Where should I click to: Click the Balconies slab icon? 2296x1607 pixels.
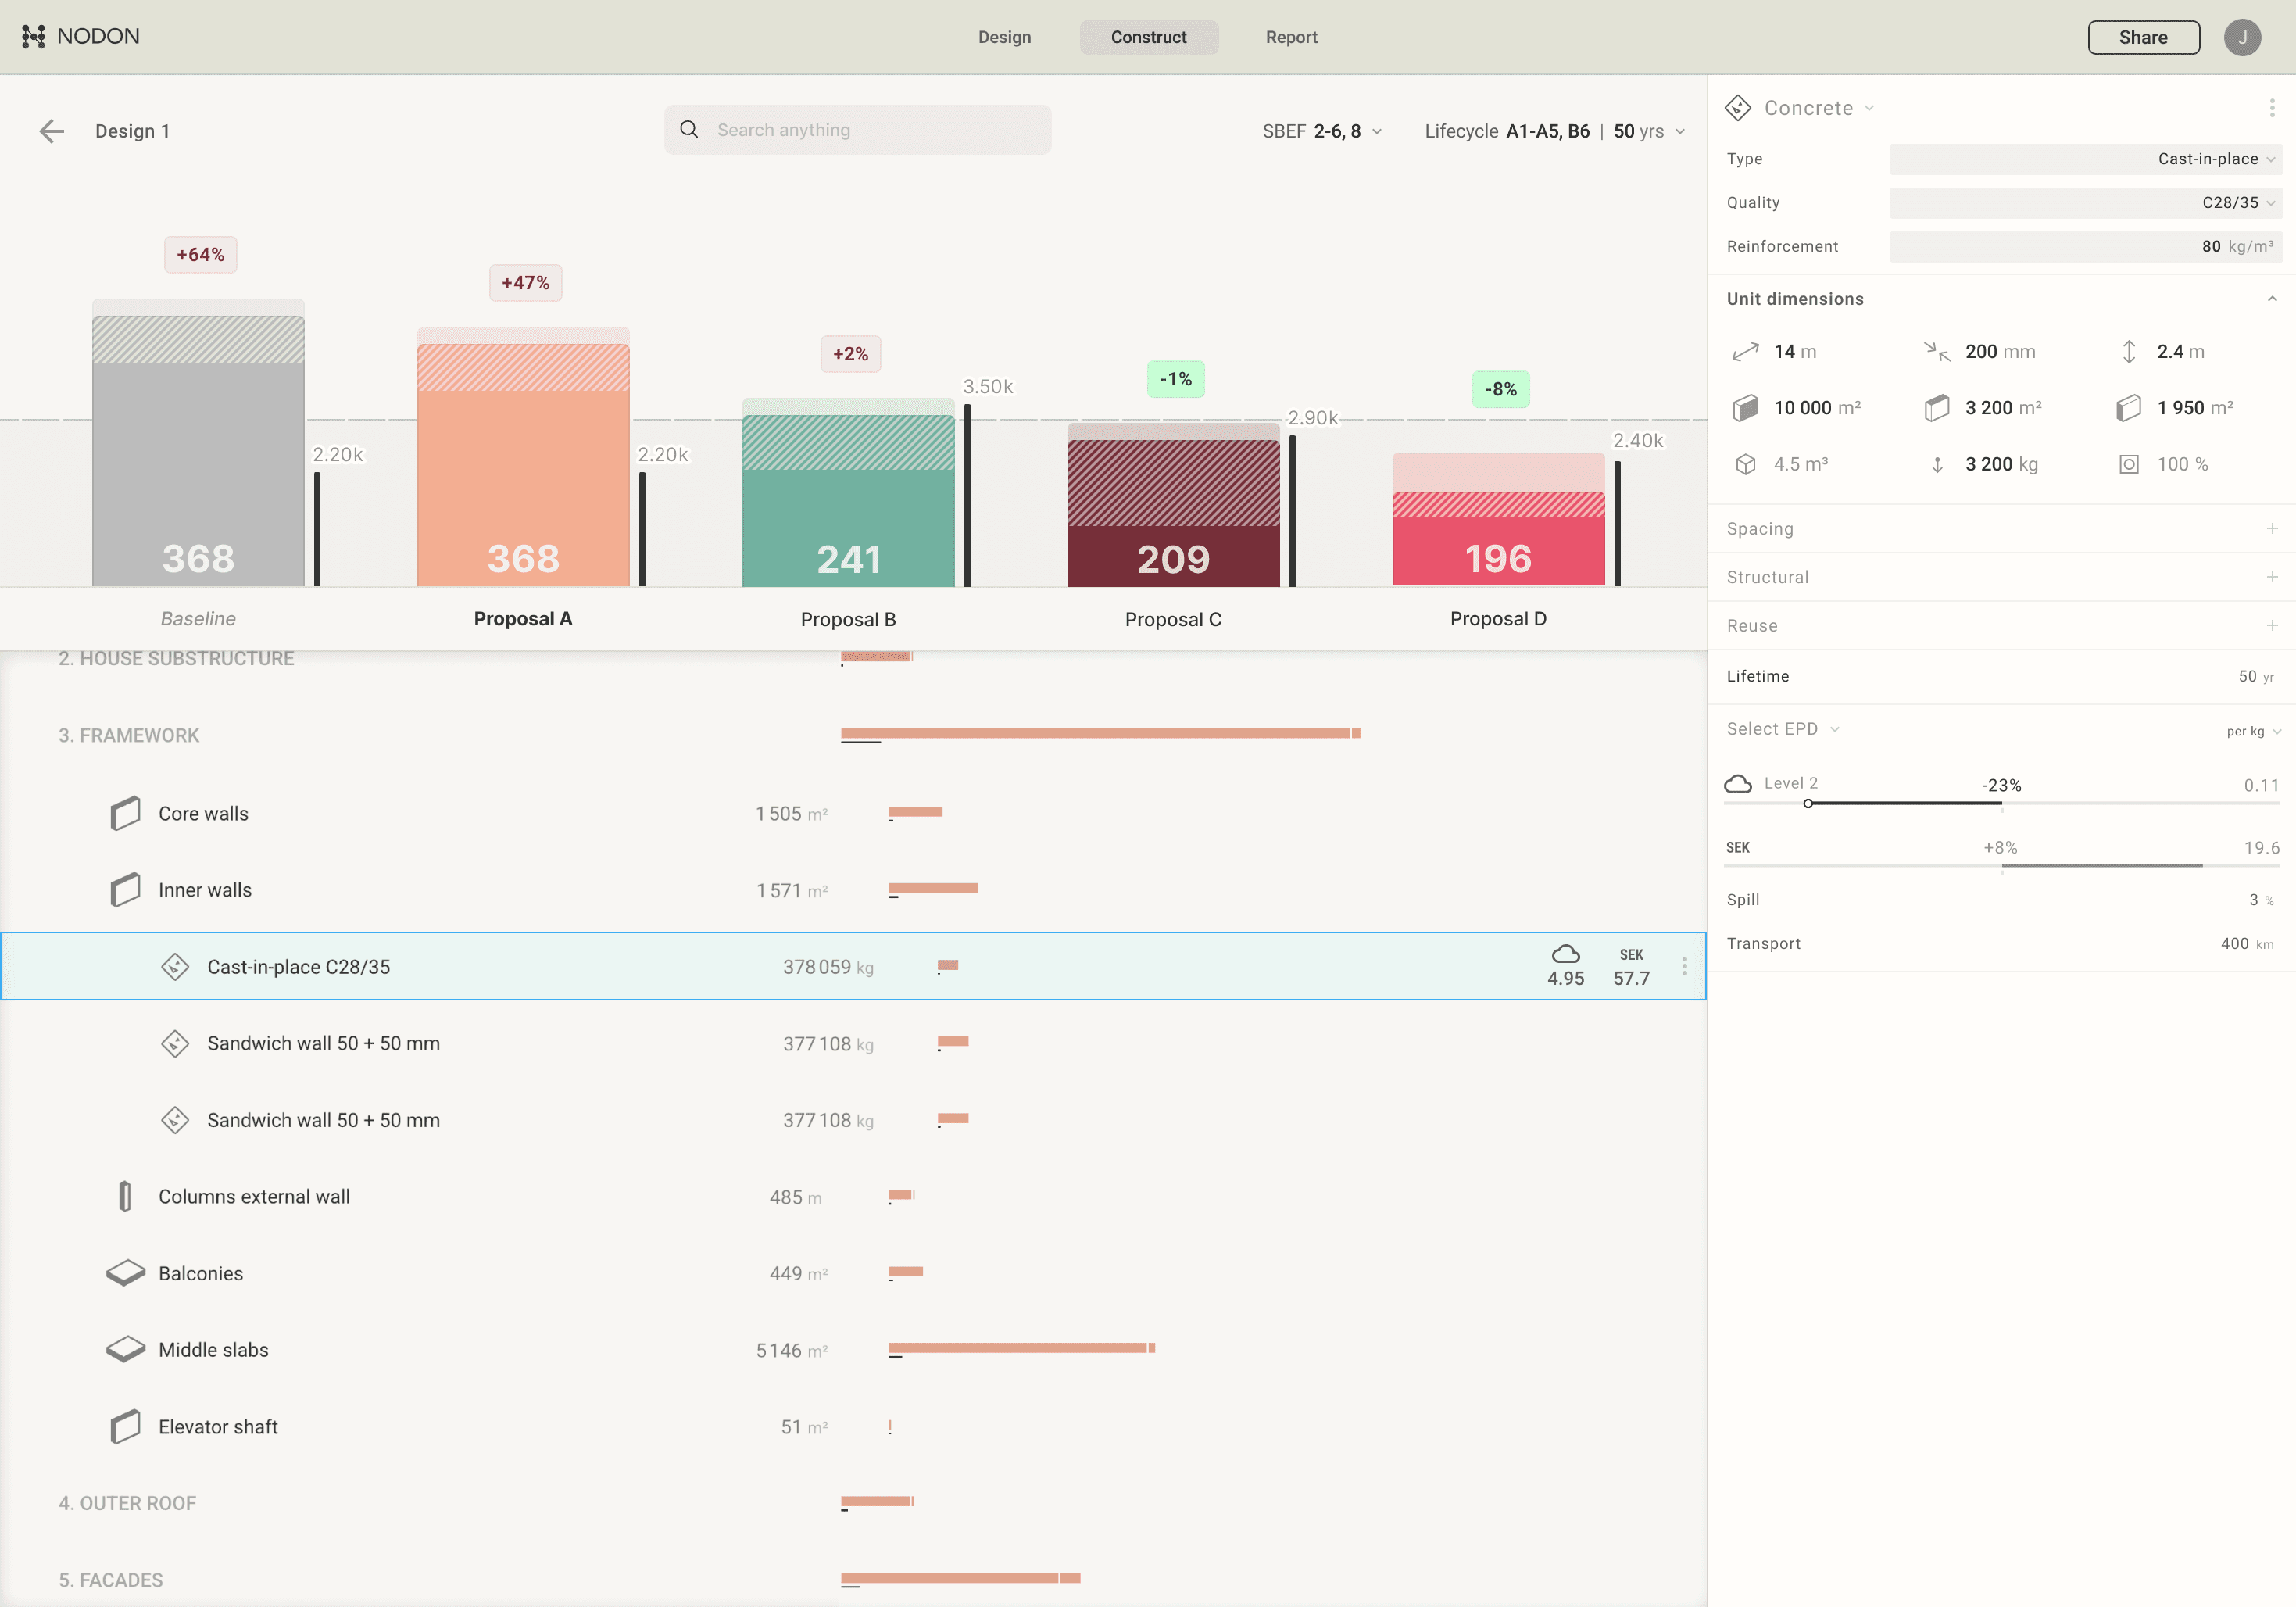pyautogui.click(x=126, y=1273)
